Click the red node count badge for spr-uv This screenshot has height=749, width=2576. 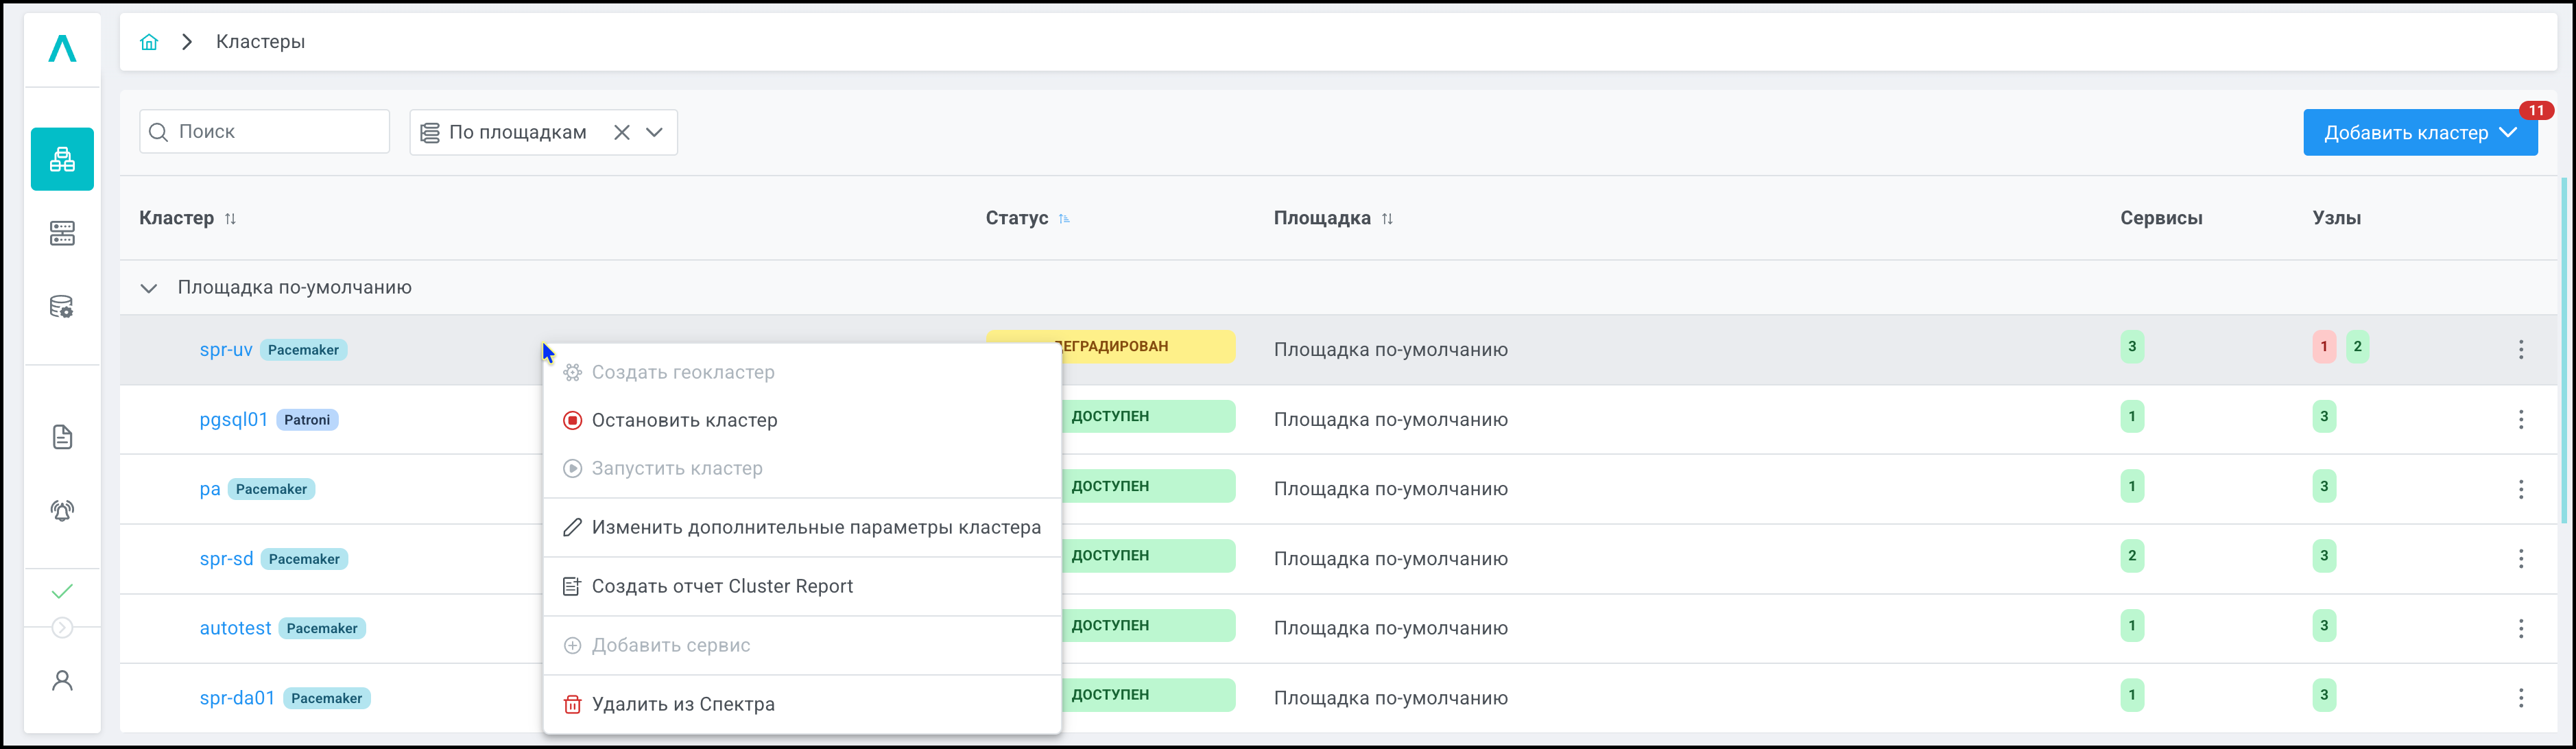coord(2323,346)
